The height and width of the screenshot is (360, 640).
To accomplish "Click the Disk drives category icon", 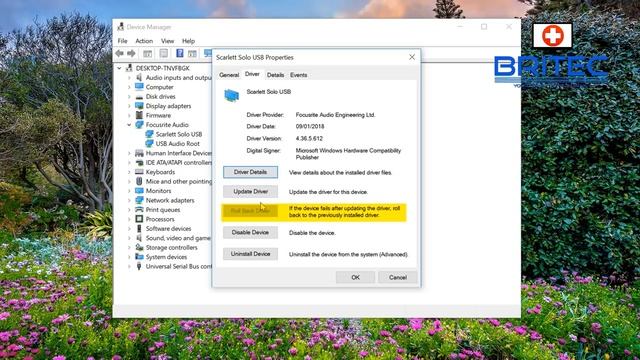I will tap(139, 96).
